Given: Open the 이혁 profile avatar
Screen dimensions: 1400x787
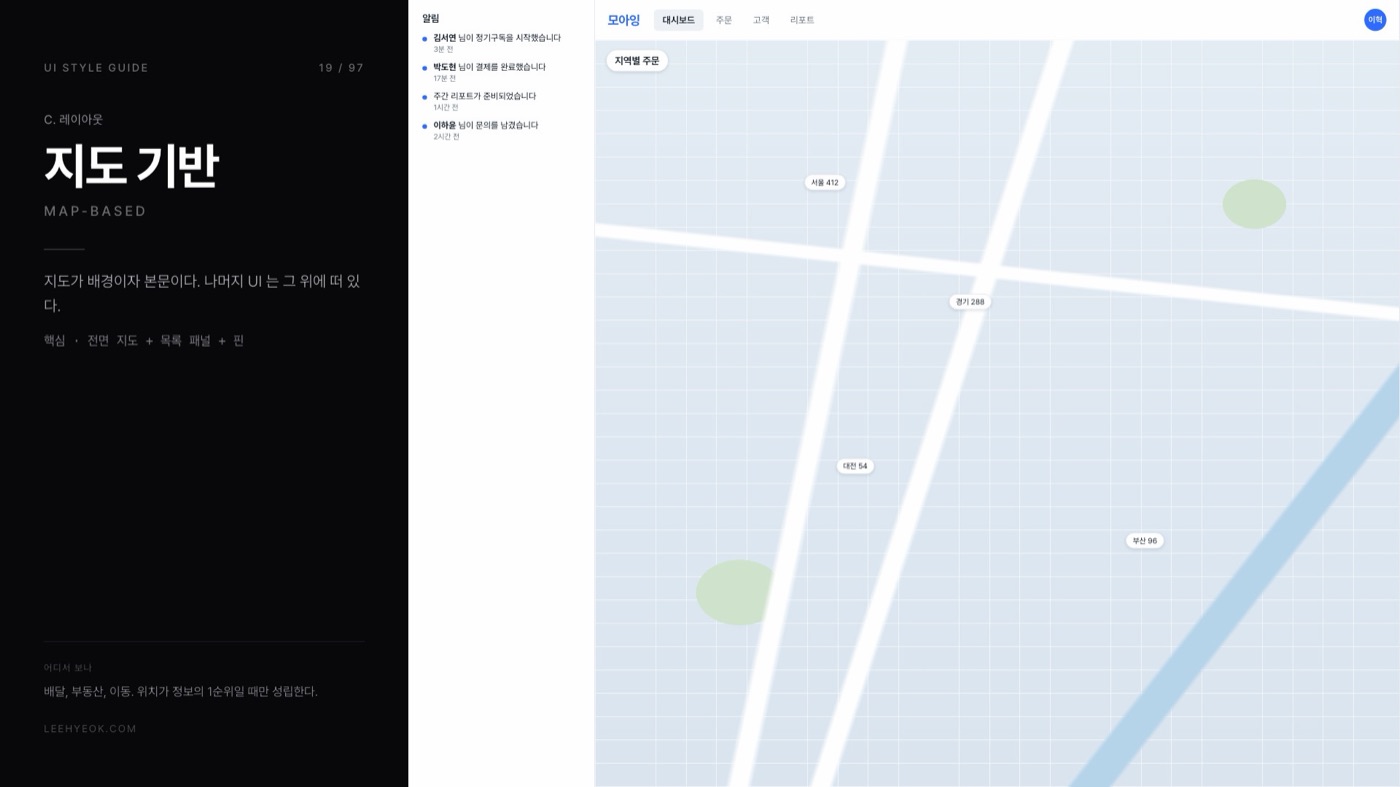Looking at the screenshot, I should tap(1375, 20).
